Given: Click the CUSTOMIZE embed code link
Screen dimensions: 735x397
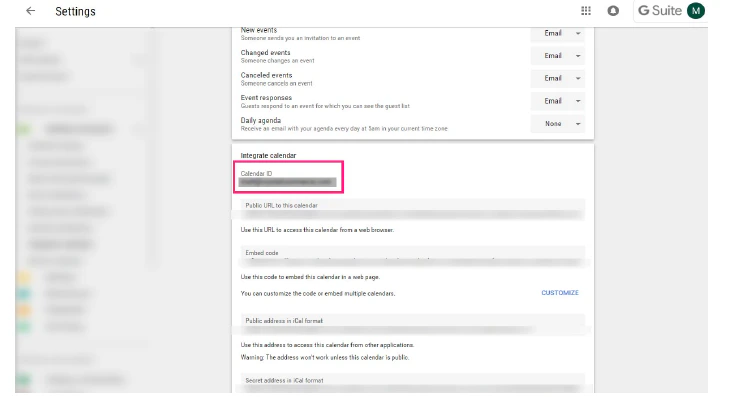Looking at the screenshot, I should pyautogui.click(x=560, y=292).
